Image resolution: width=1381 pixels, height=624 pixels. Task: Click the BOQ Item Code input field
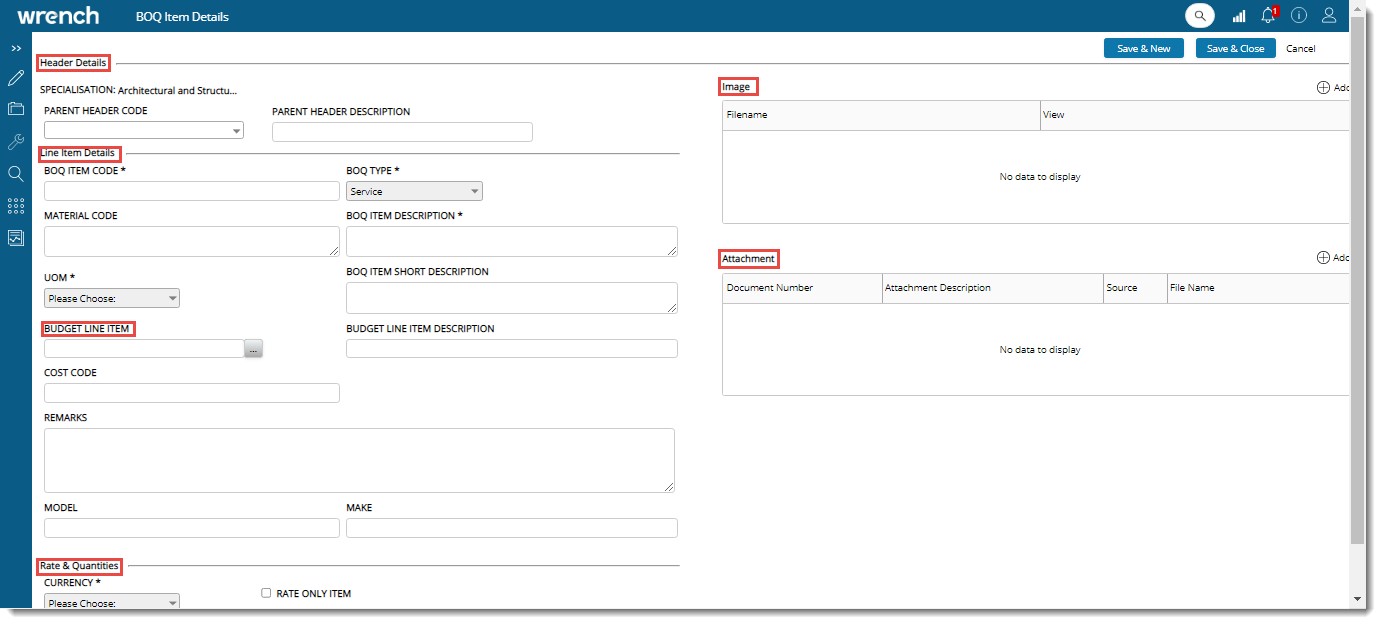(x=192, y=191)
